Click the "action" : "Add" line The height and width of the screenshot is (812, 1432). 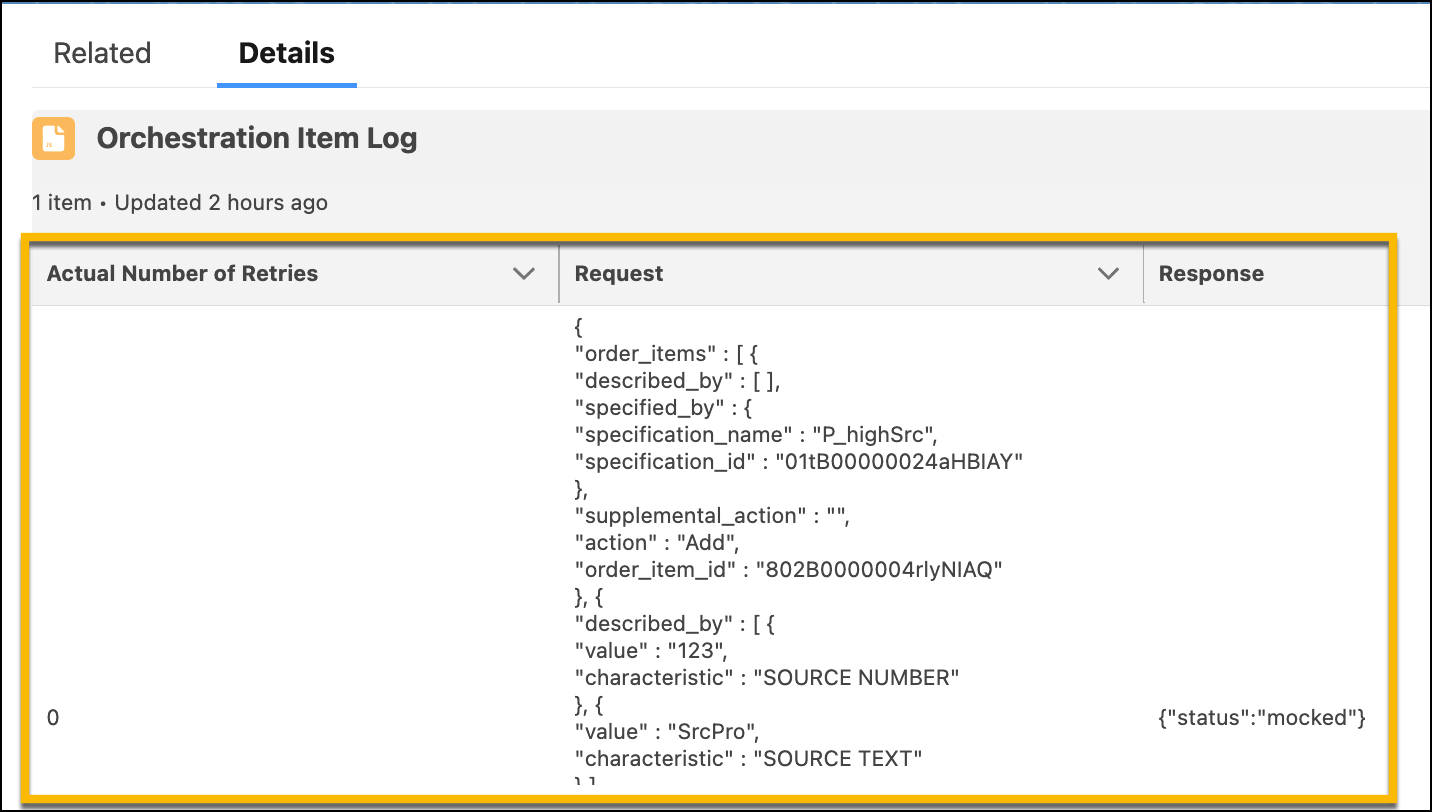coord(658,543)
